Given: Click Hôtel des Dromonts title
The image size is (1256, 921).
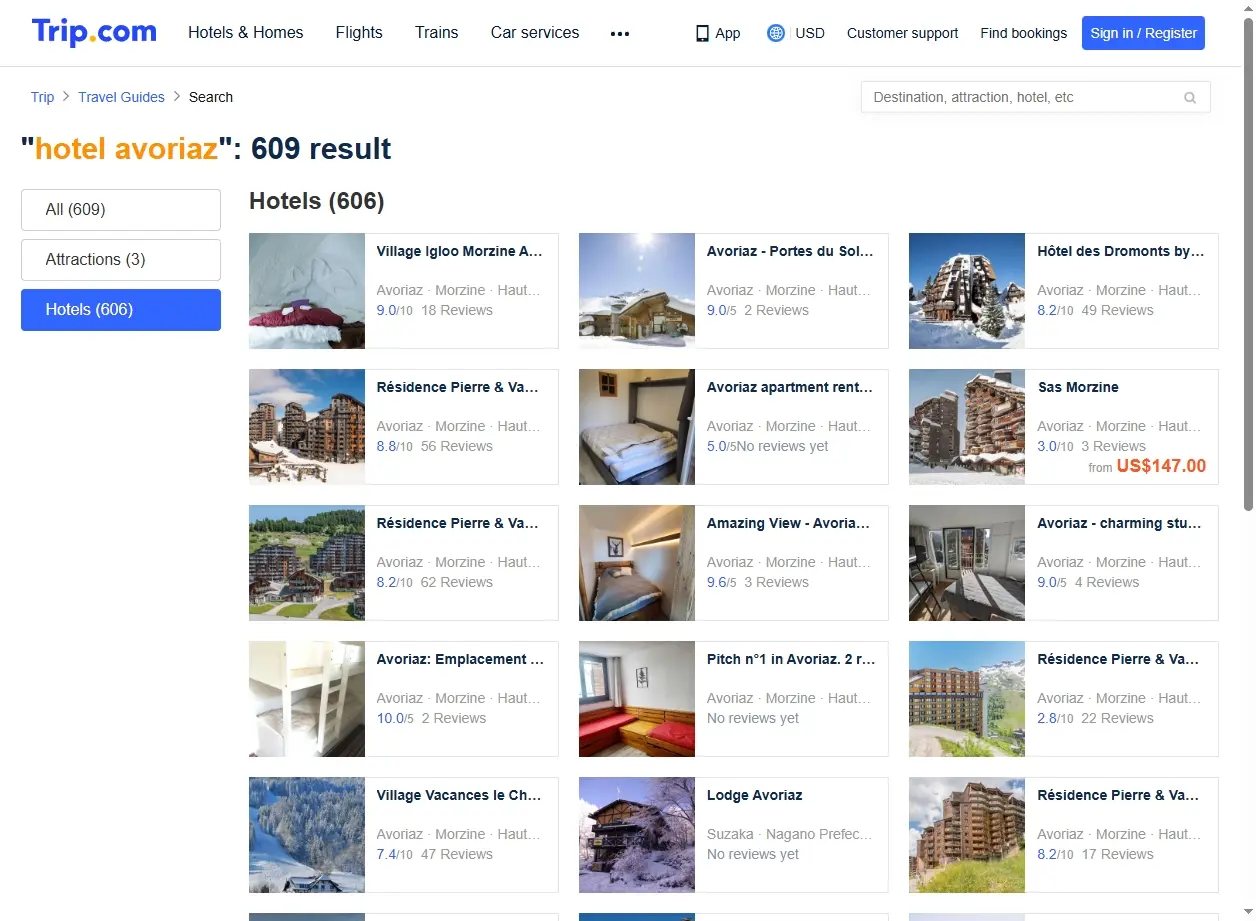Looking at the screenshot, I should click(1121, 252).
